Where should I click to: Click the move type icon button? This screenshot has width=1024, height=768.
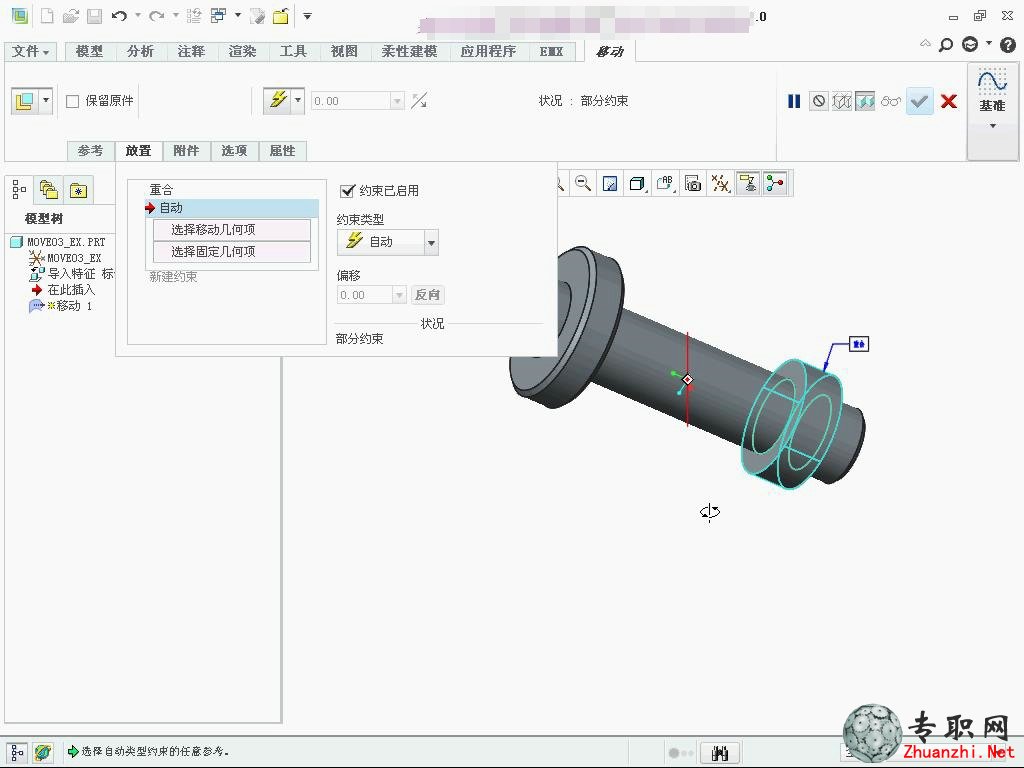point(25,101)
